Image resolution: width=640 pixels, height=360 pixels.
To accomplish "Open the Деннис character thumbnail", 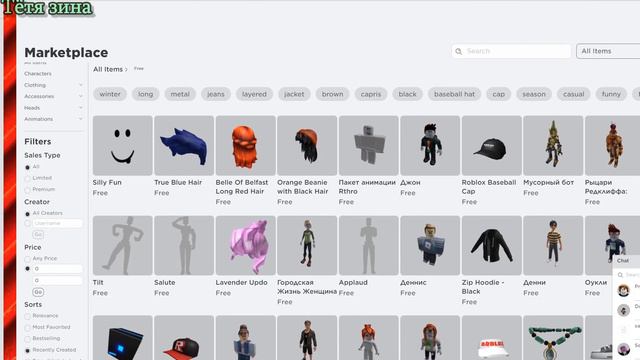I will (x=430, y=245).
